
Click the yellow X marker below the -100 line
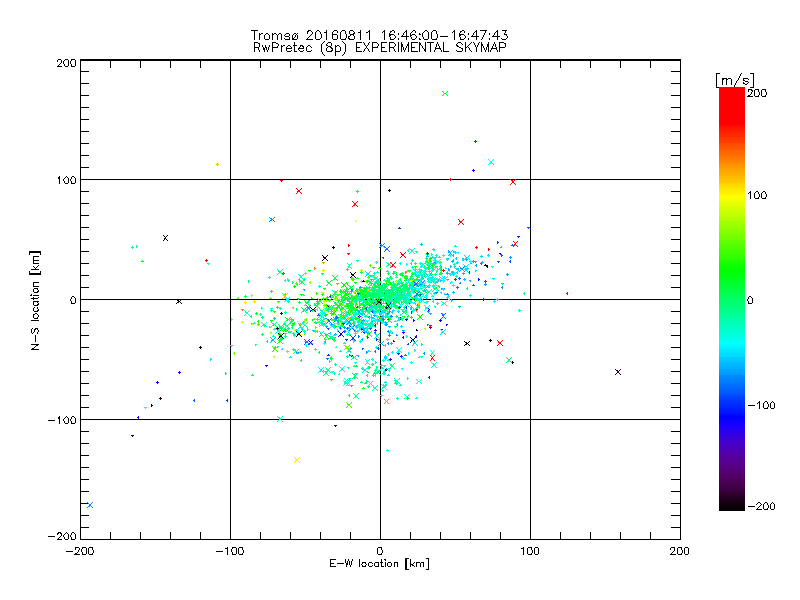[297, 460]
